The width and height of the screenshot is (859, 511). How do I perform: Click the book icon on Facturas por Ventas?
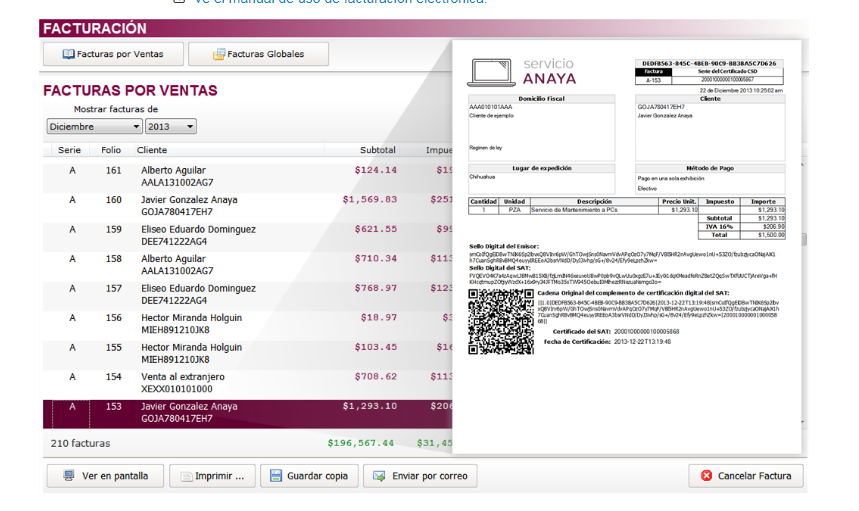[x=68, y=54]
